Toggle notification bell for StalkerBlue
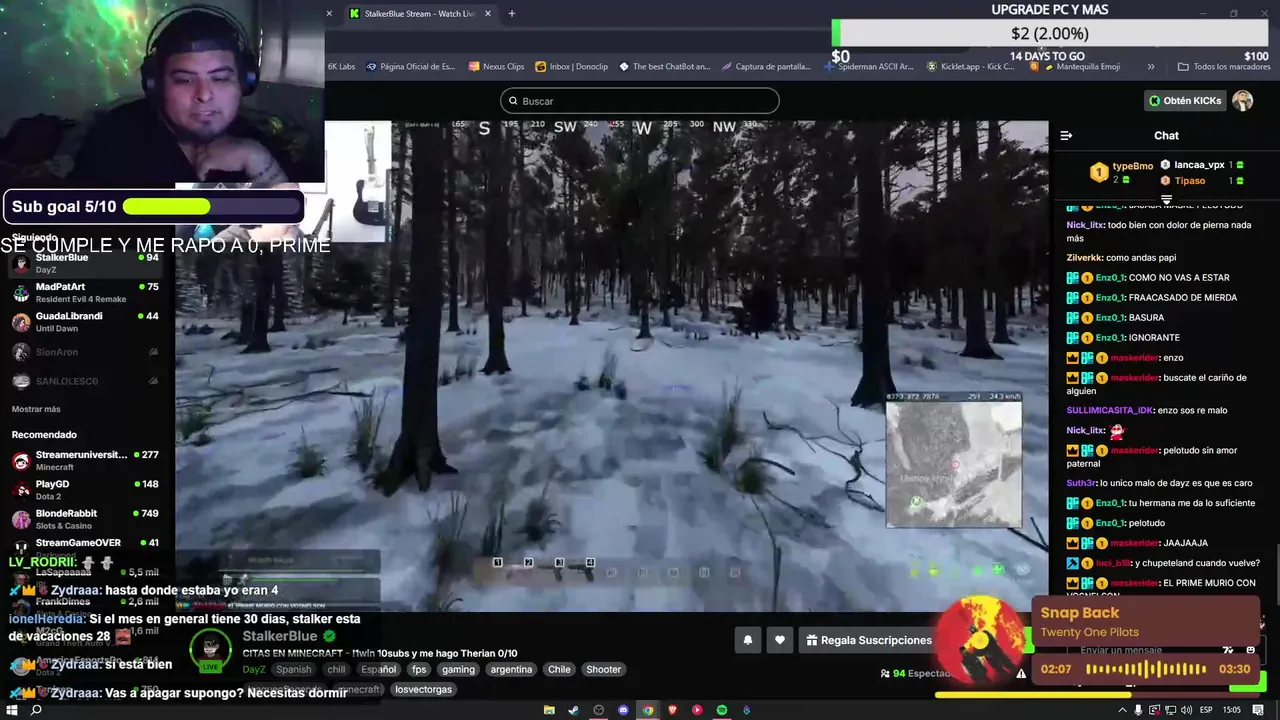1280x720 pixels. click(x=747, y=640)
